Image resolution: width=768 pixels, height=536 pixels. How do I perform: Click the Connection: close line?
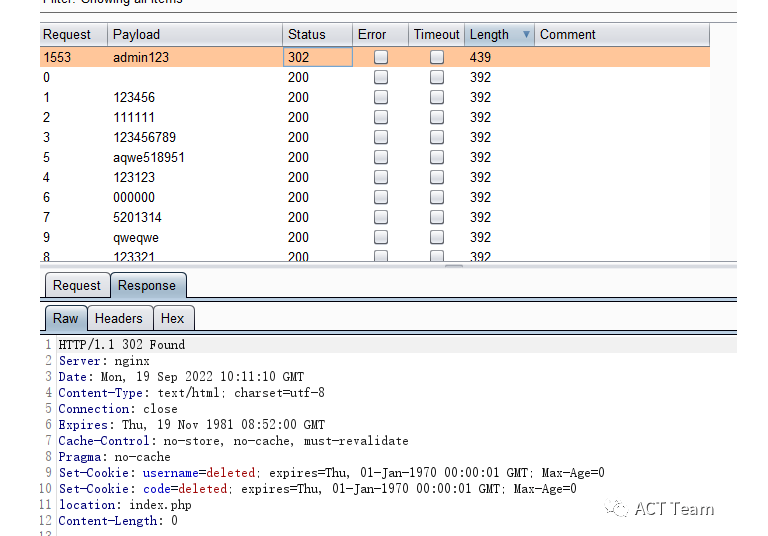click(118, 409)
